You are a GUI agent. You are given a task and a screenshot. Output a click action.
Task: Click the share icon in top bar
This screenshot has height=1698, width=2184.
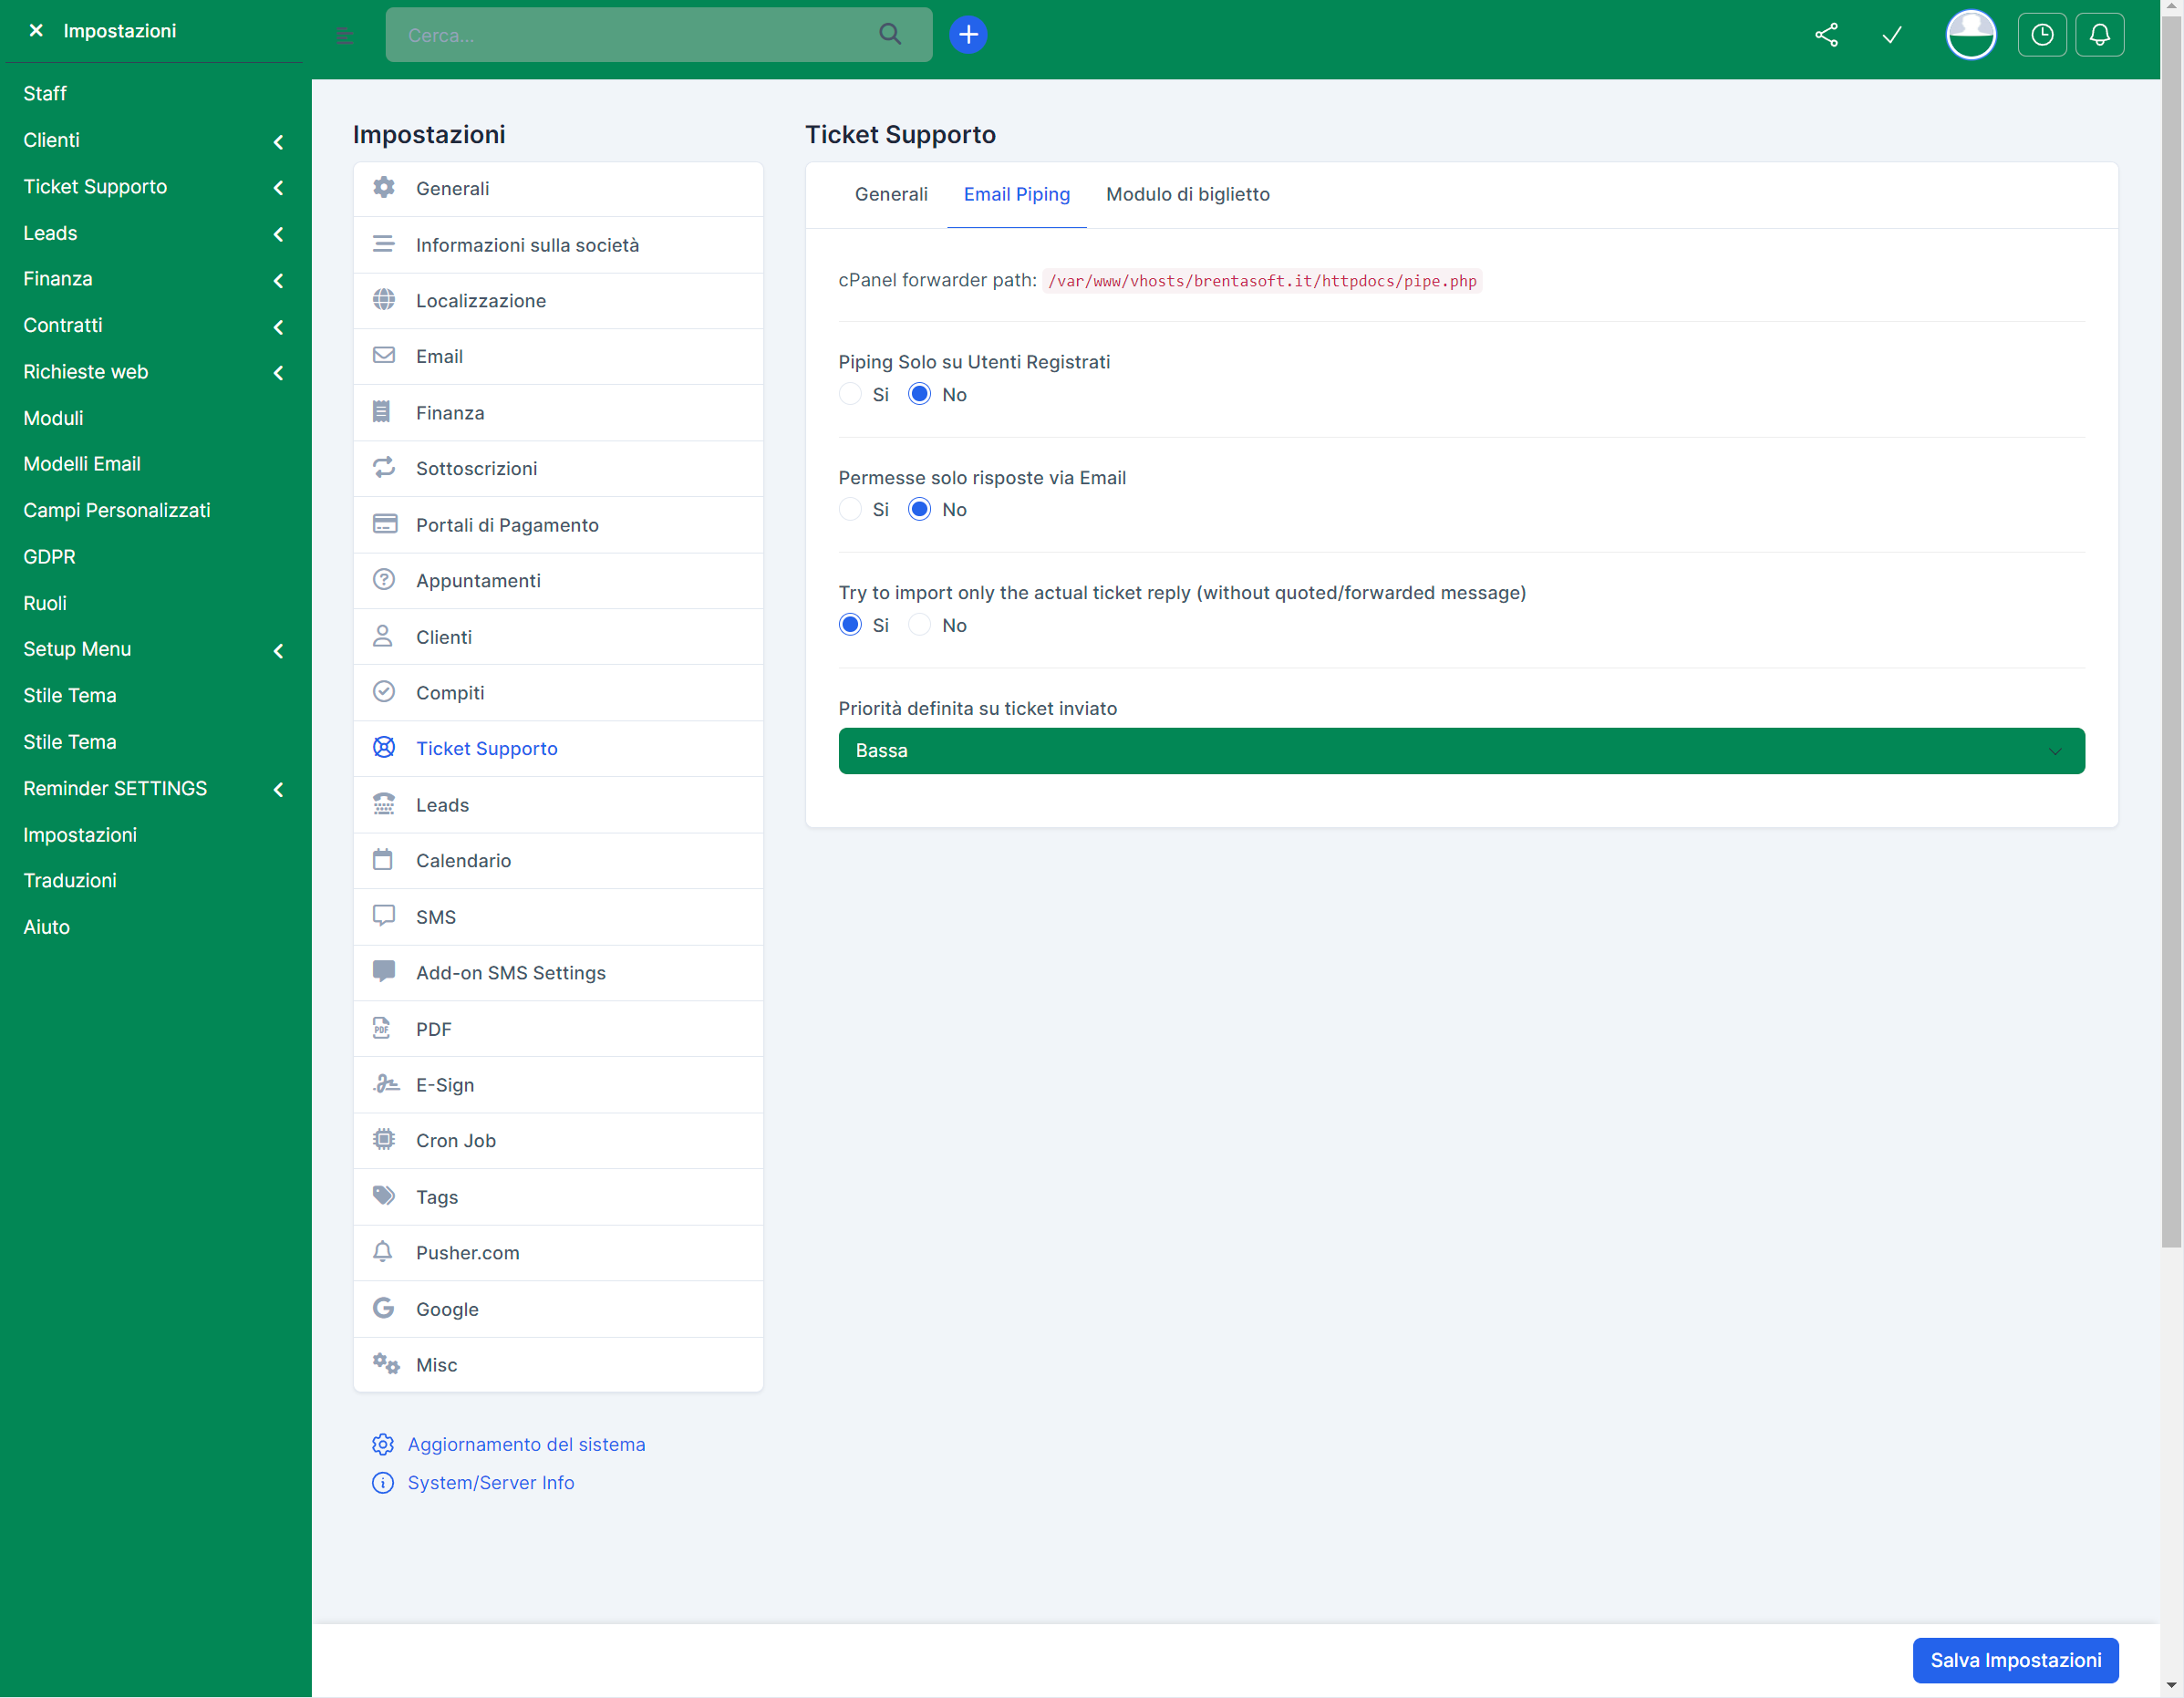(1826, 35)
